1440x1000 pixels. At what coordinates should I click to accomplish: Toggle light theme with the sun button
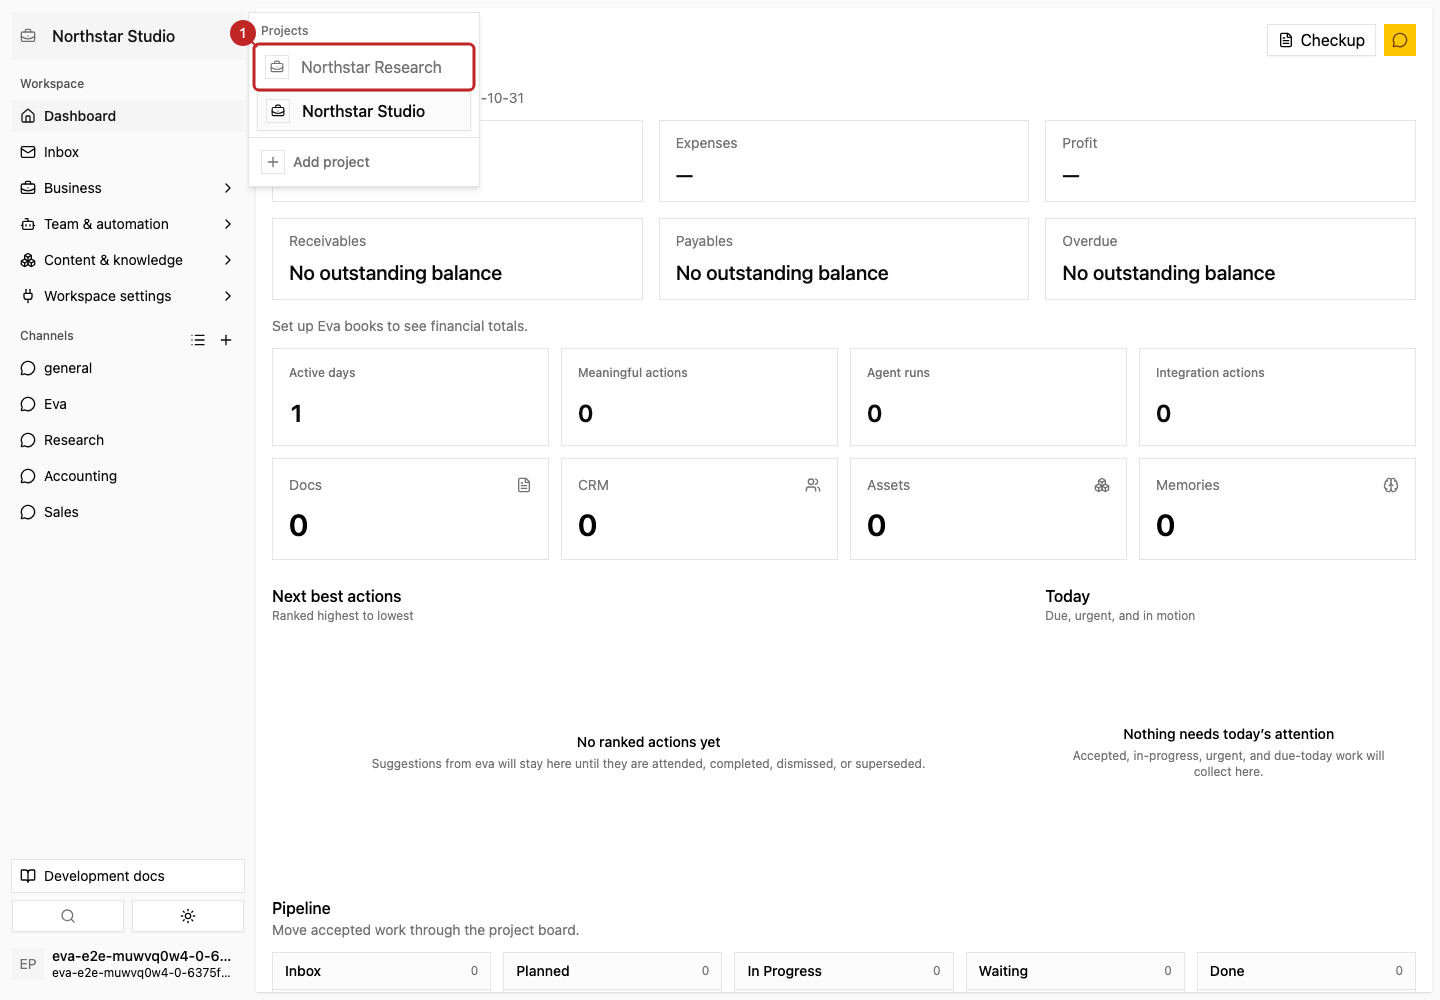[x=188, y=916]
